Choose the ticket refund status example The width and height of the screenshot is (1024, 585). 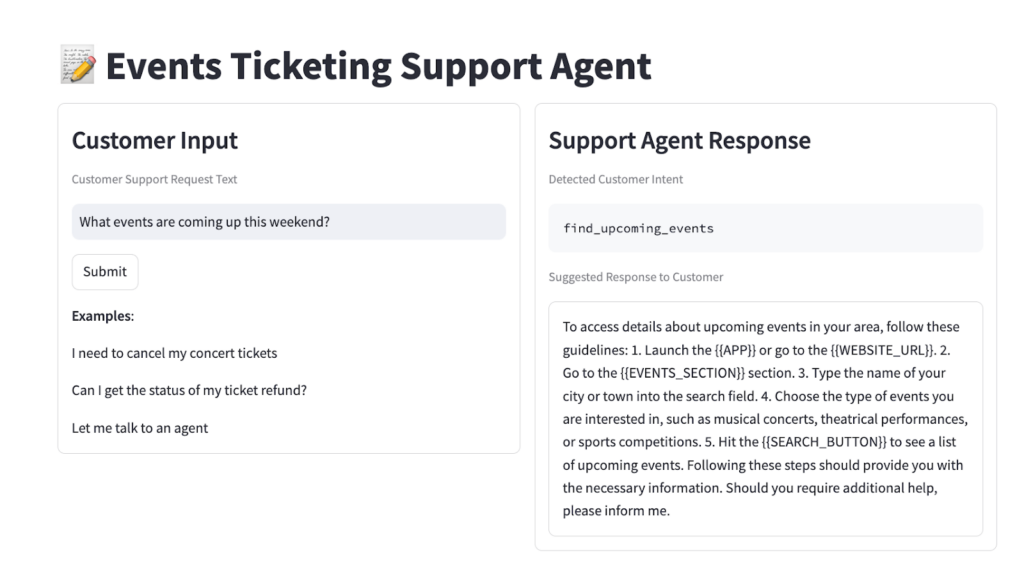click(x=189, y=390)
